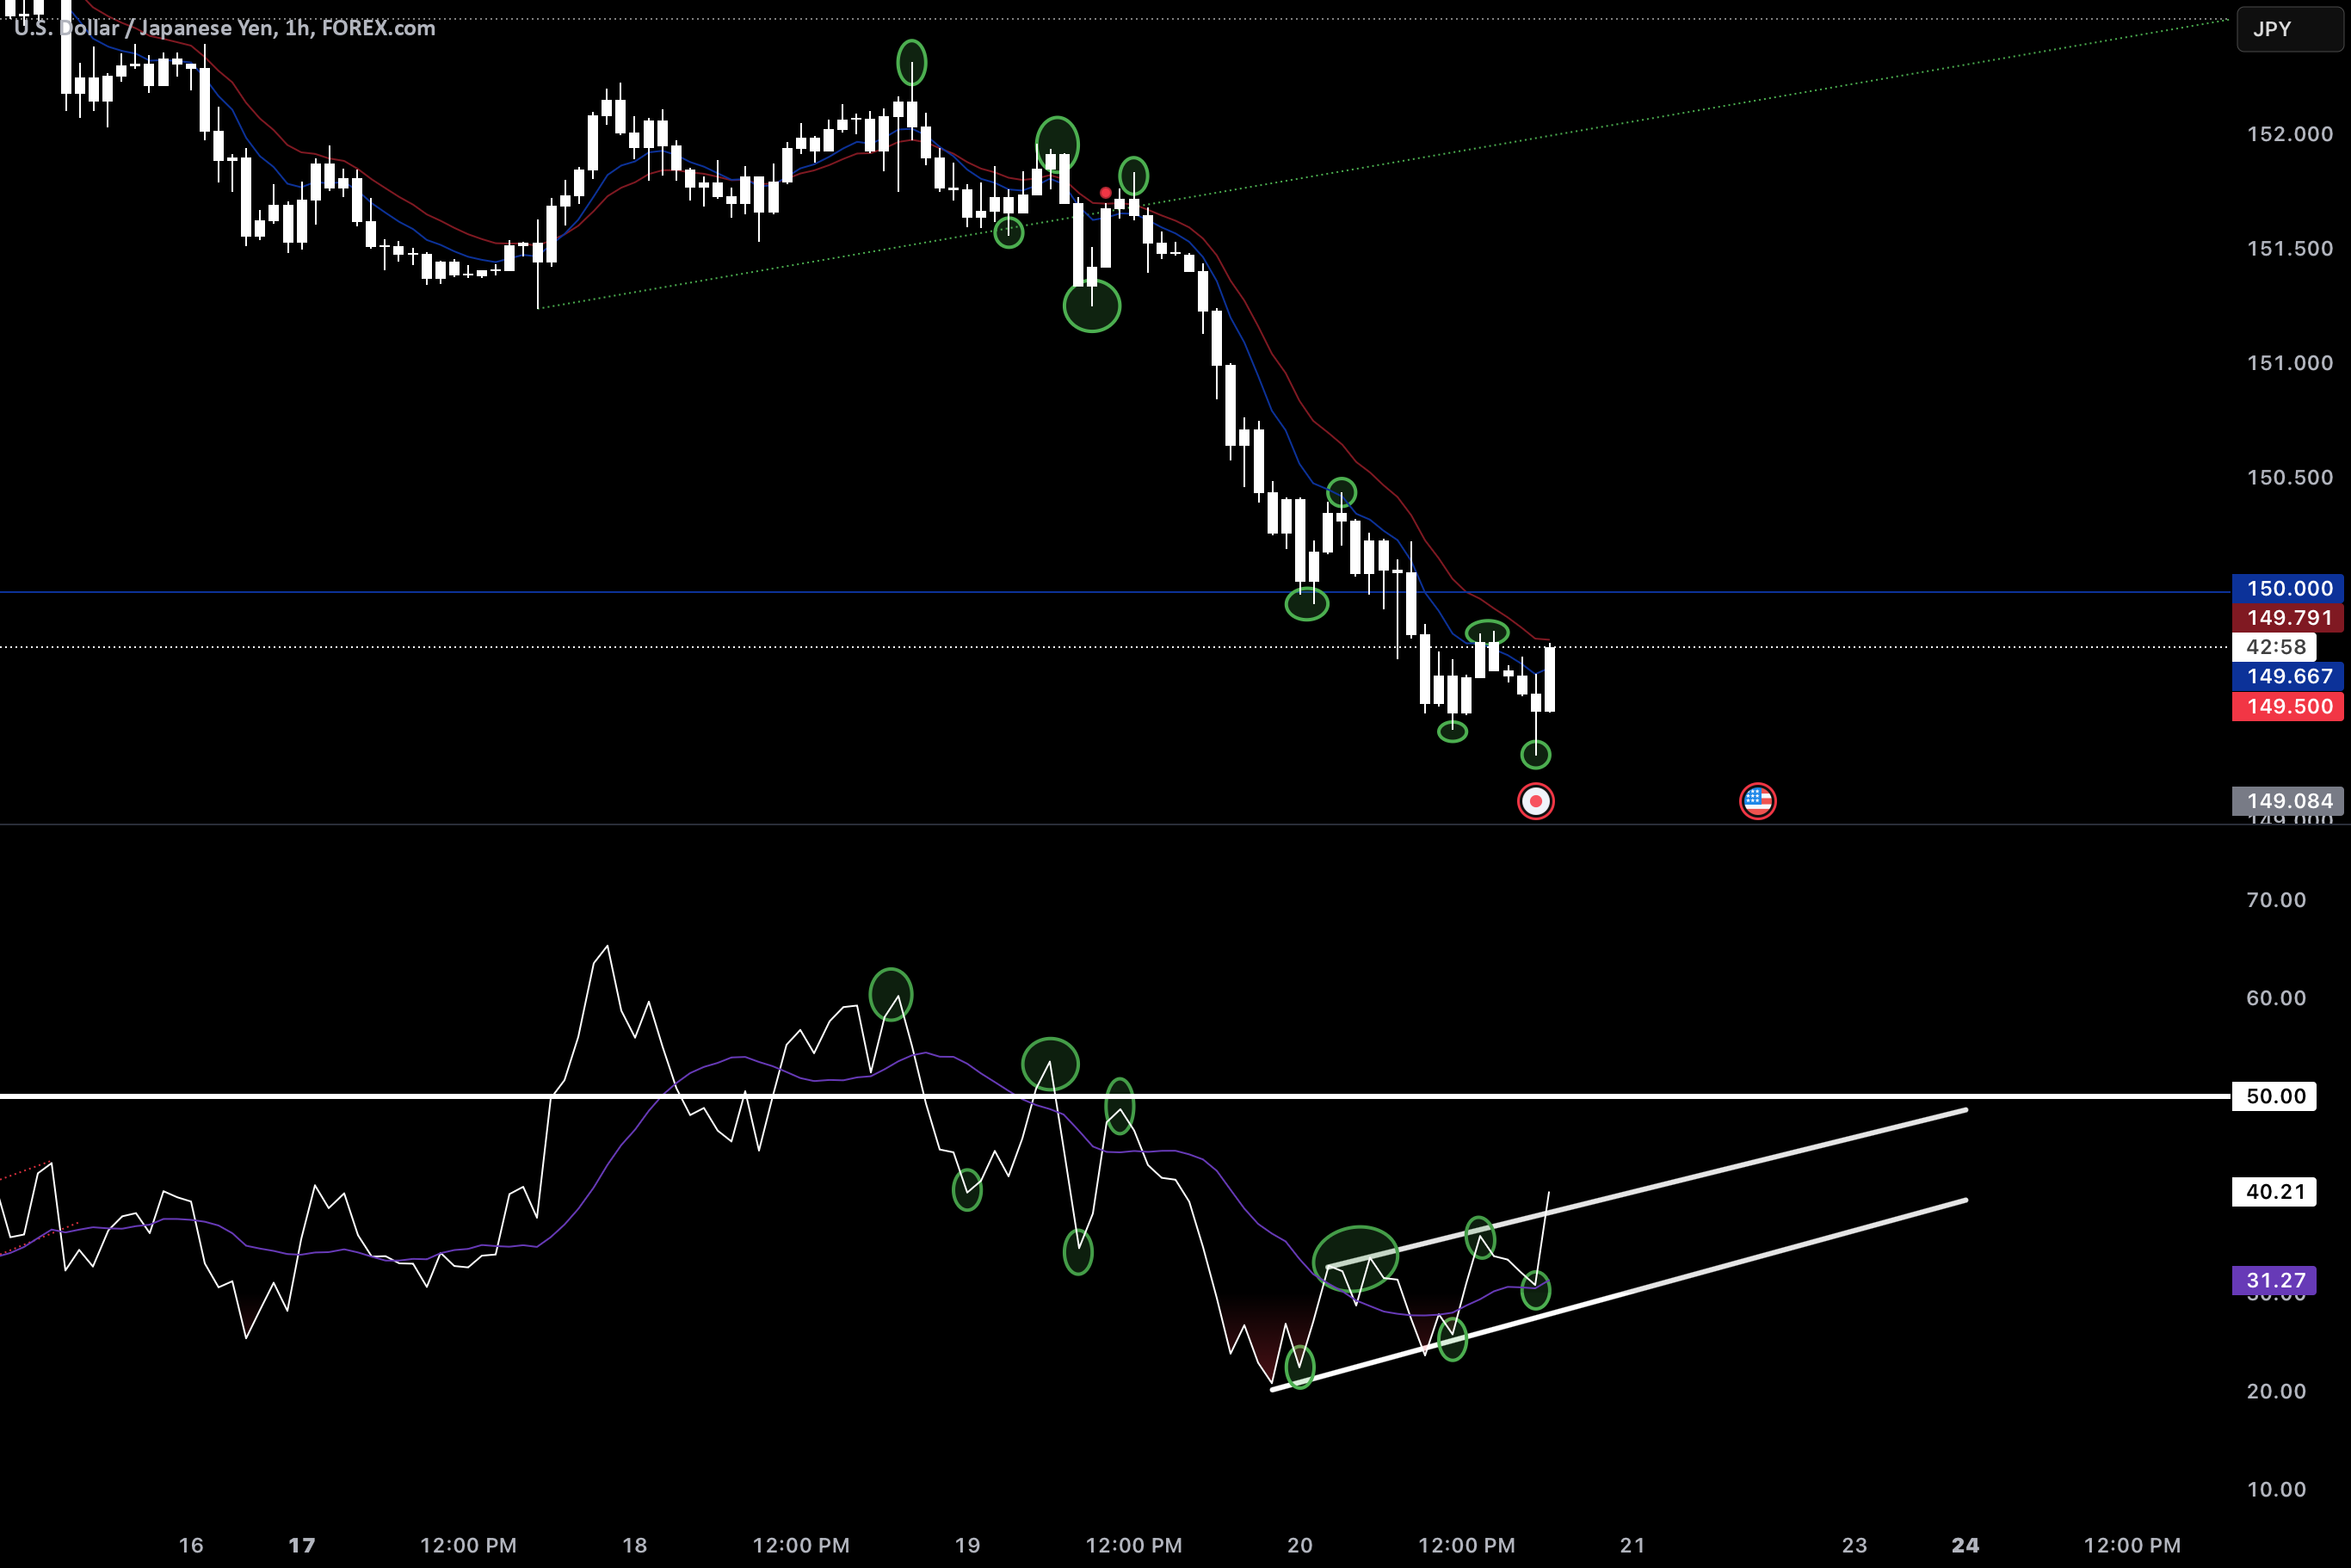Image resolution: width=2351 pixels, height=1568 pixels.
Task: Click the 149.084 grey price label
Action: (x=2287, y=801)
